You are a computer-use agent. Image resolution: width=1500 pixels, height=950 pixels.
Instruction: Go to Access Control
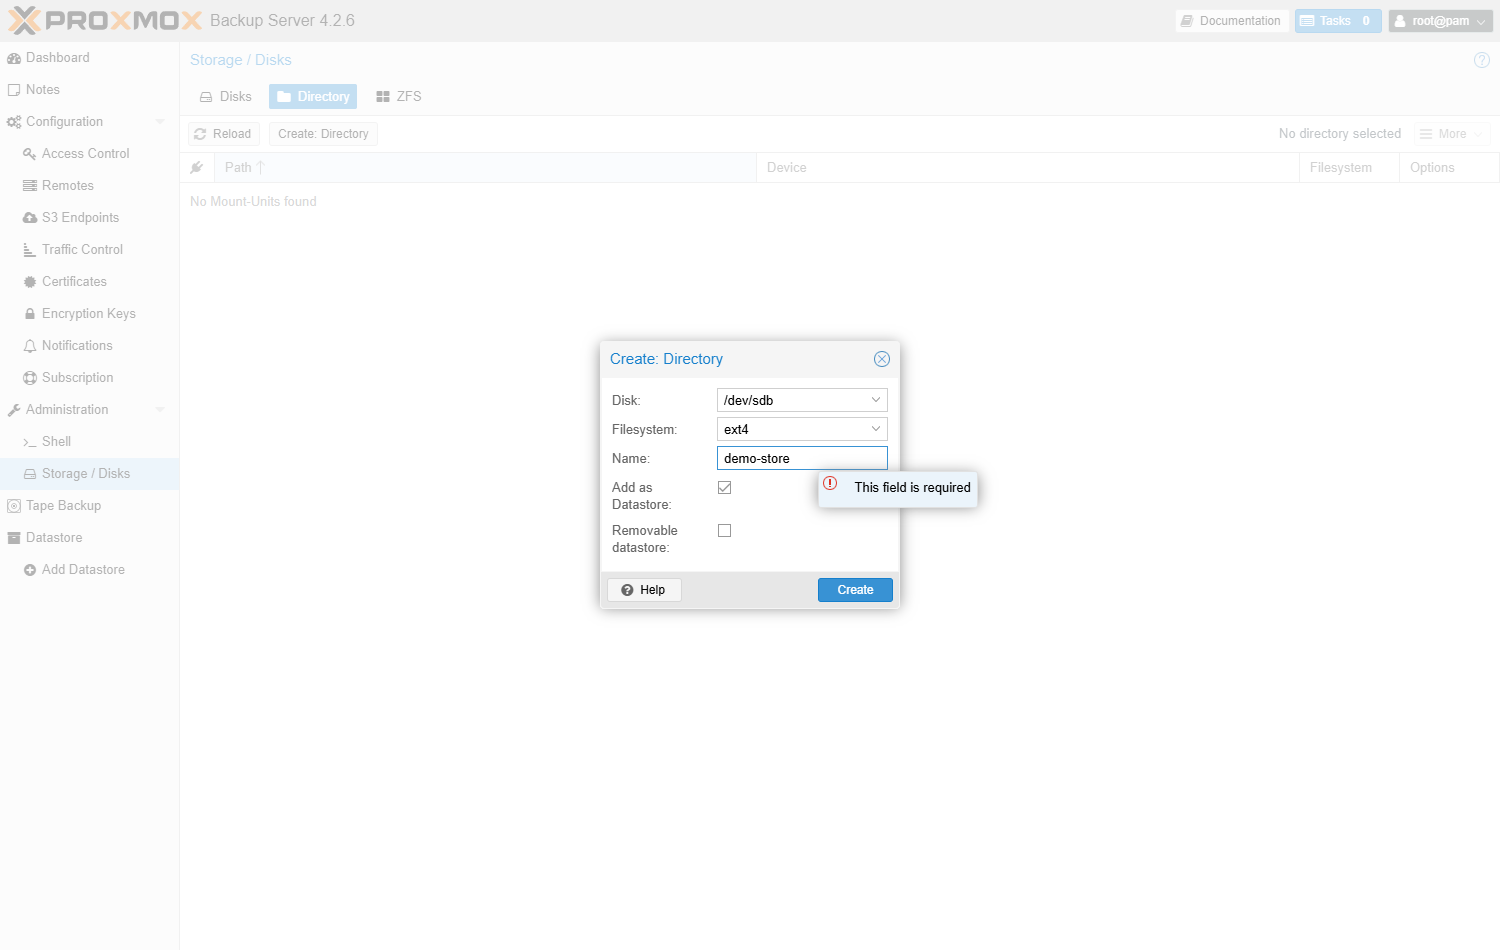point(89,154)
